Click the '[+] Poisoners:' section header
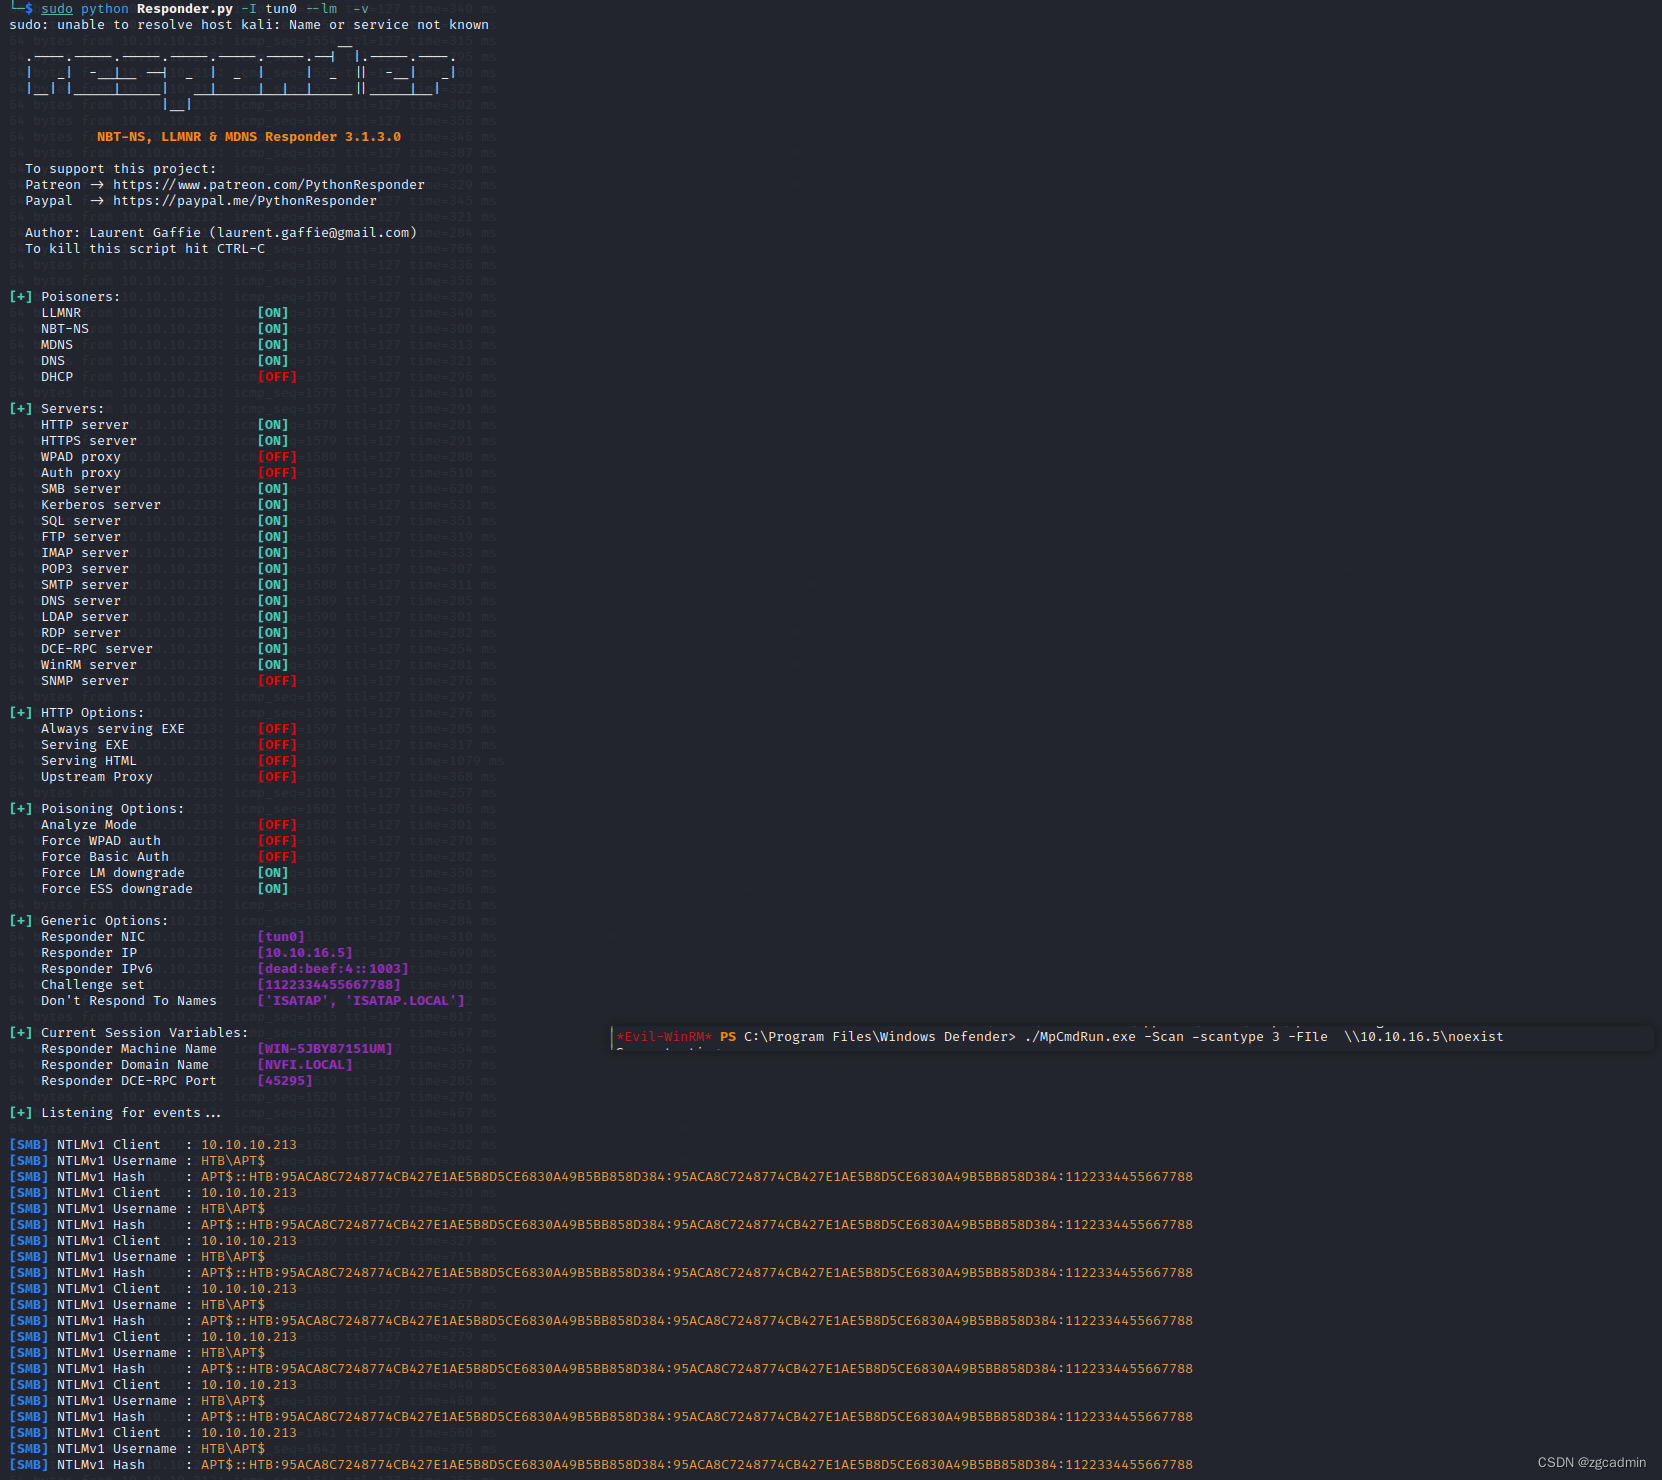The width and height of the screenshot is (1662, 1480). tap(65, 297)
